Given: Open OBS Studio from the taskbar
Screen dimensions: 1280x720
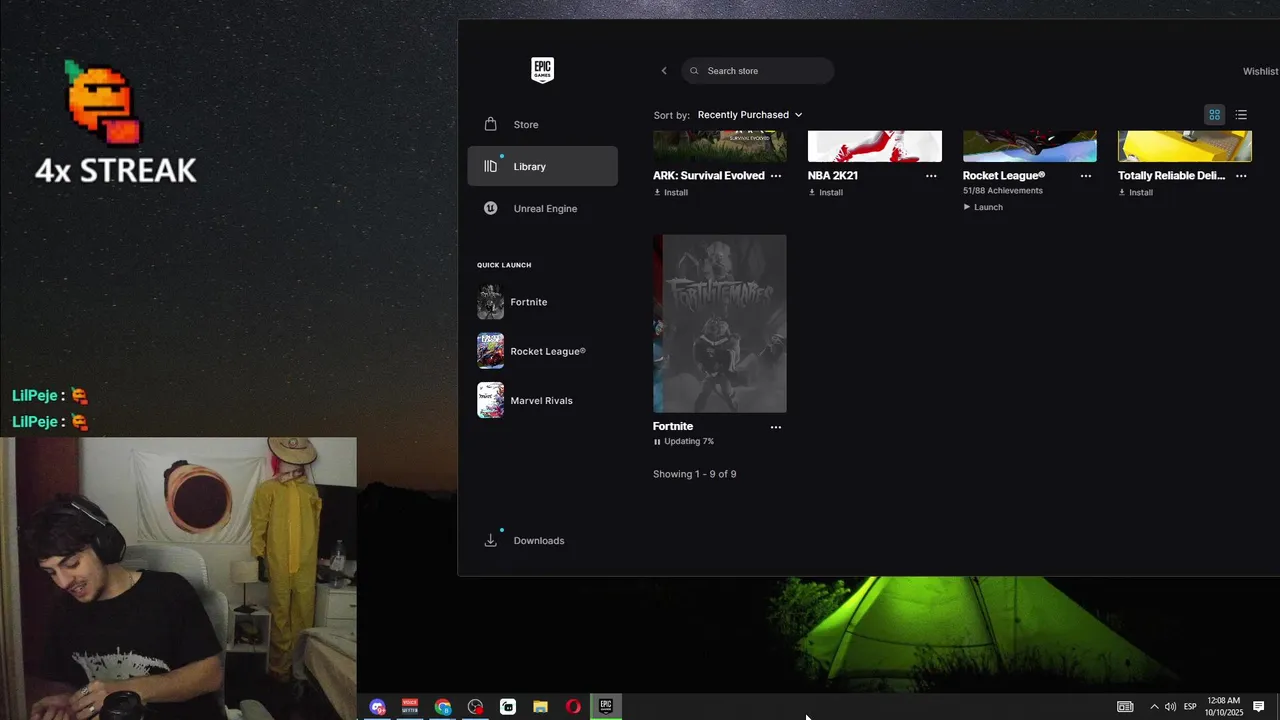Looking at the screenshot, I should click(x=475, y=707).
